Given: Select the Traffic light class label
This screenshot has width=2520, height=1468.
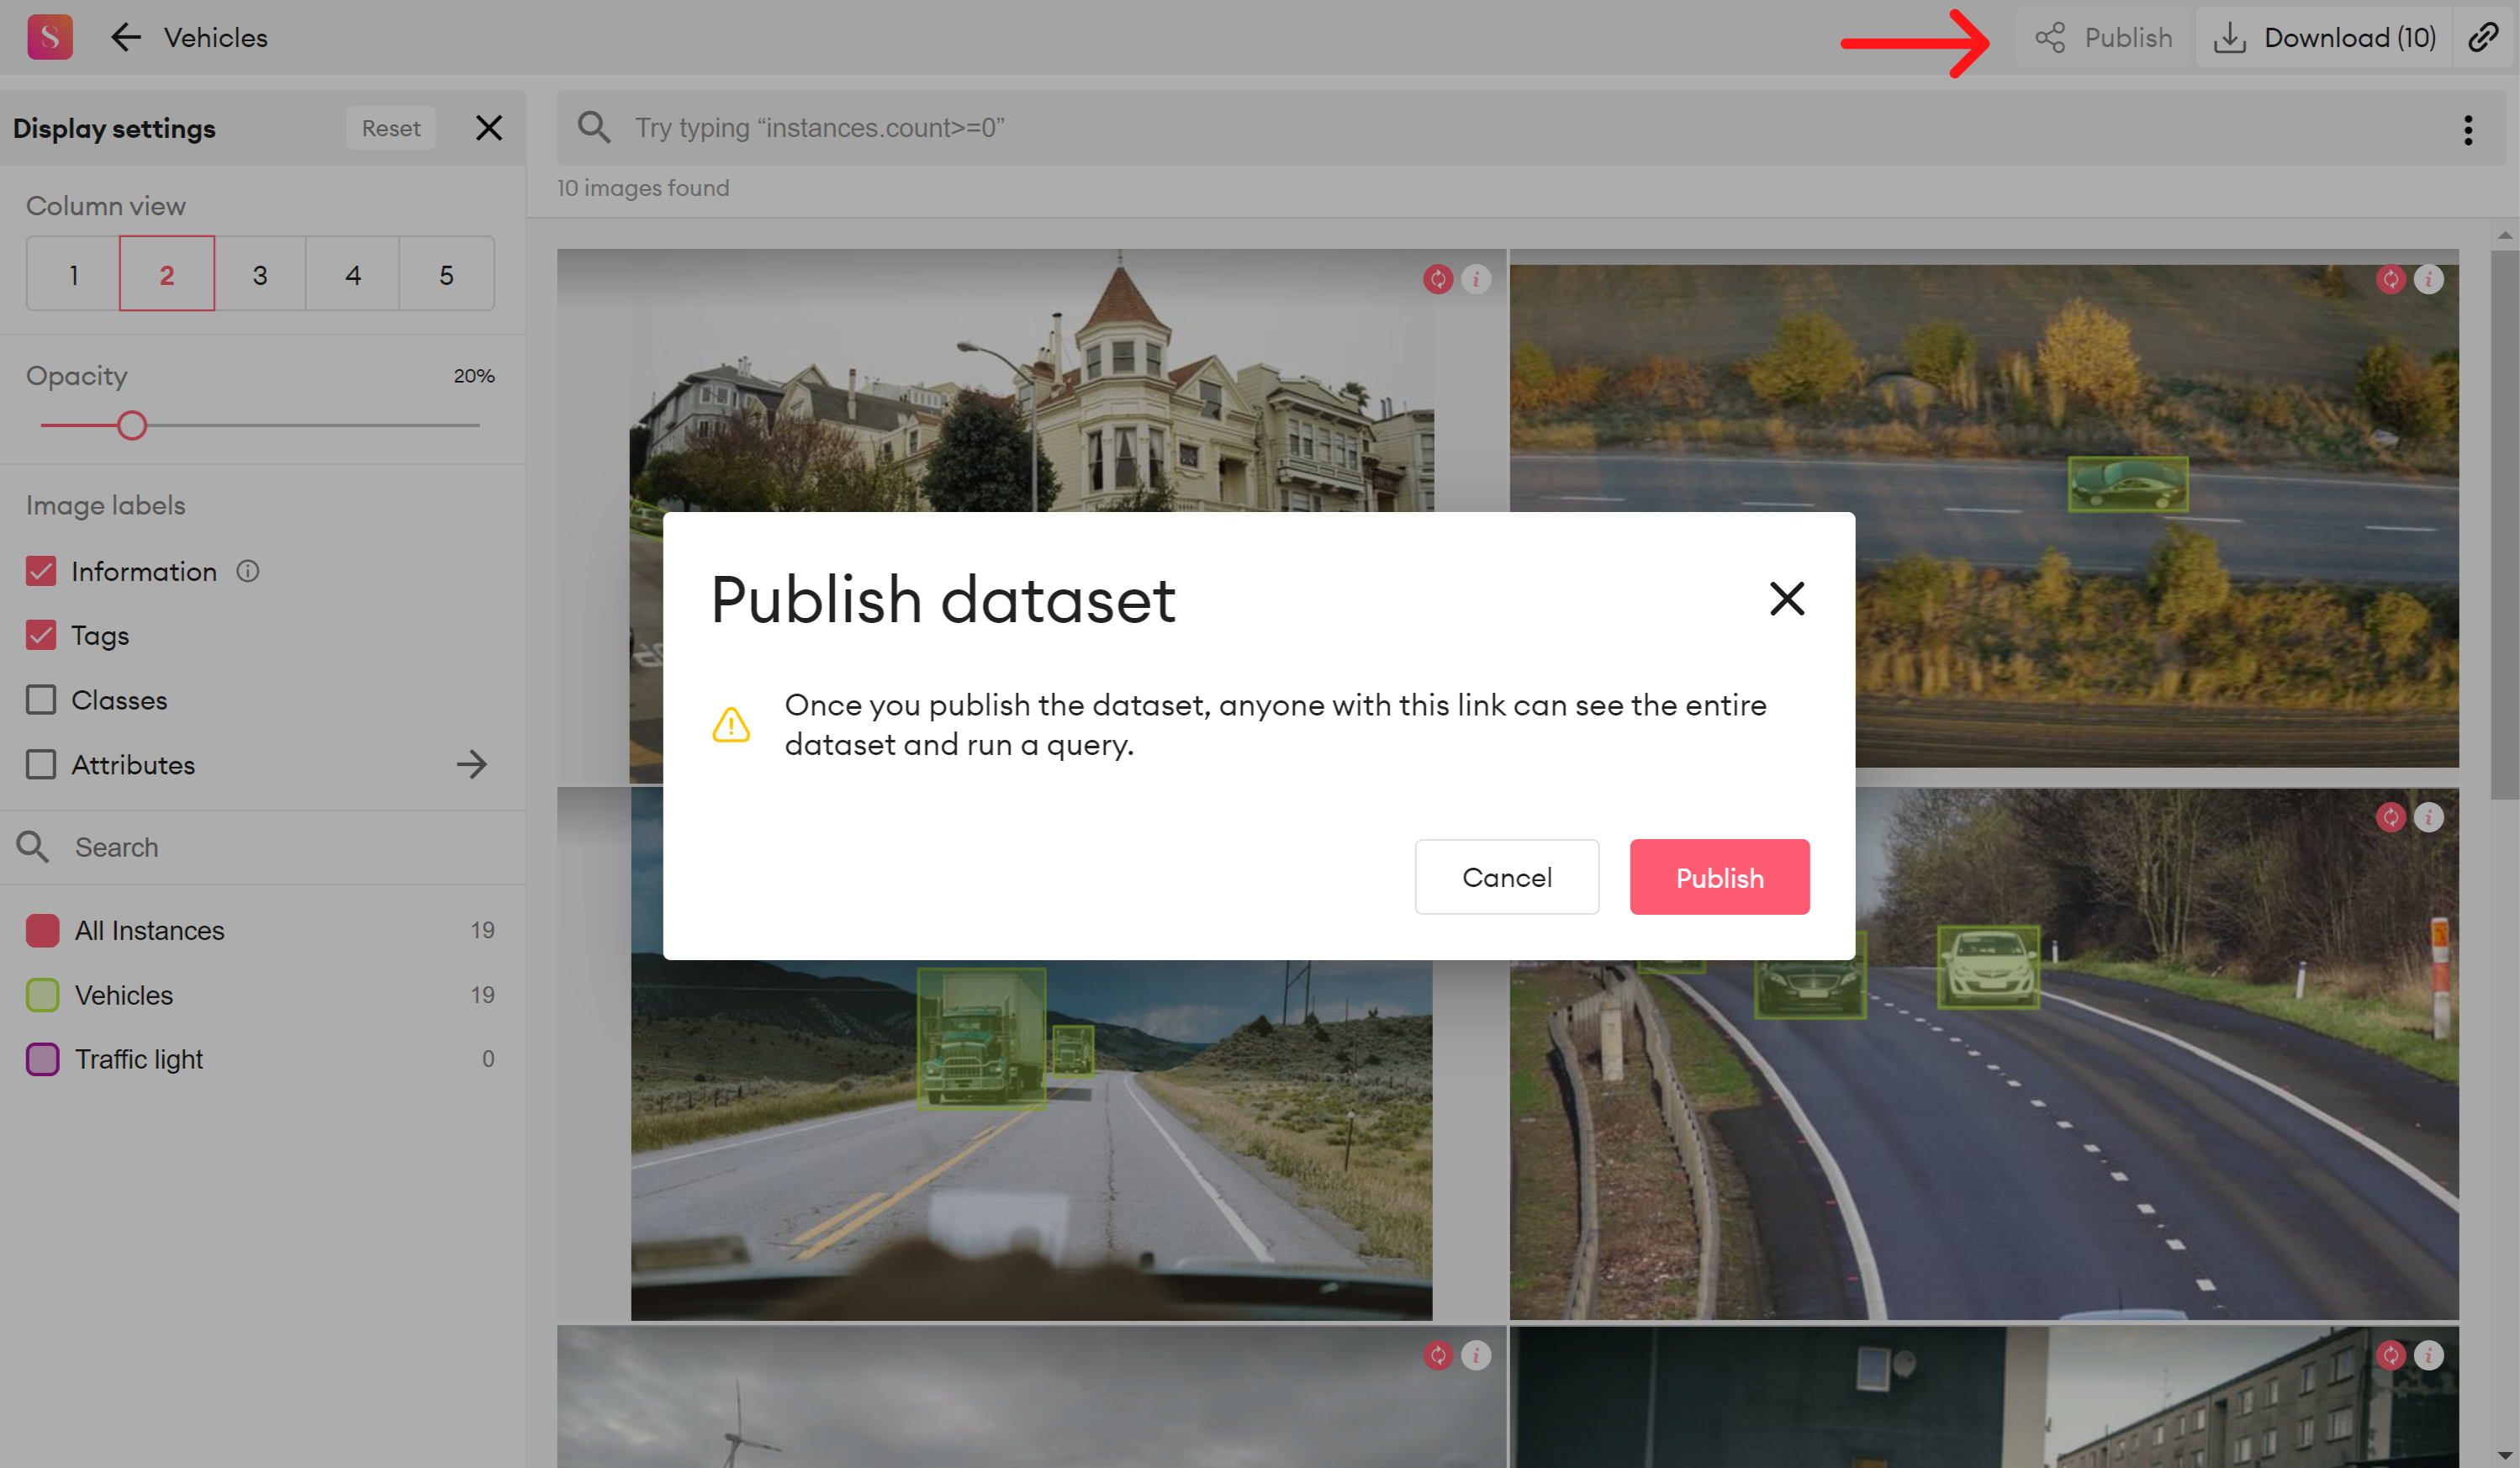Looking at the screenshot, I should coord(139,1059).
